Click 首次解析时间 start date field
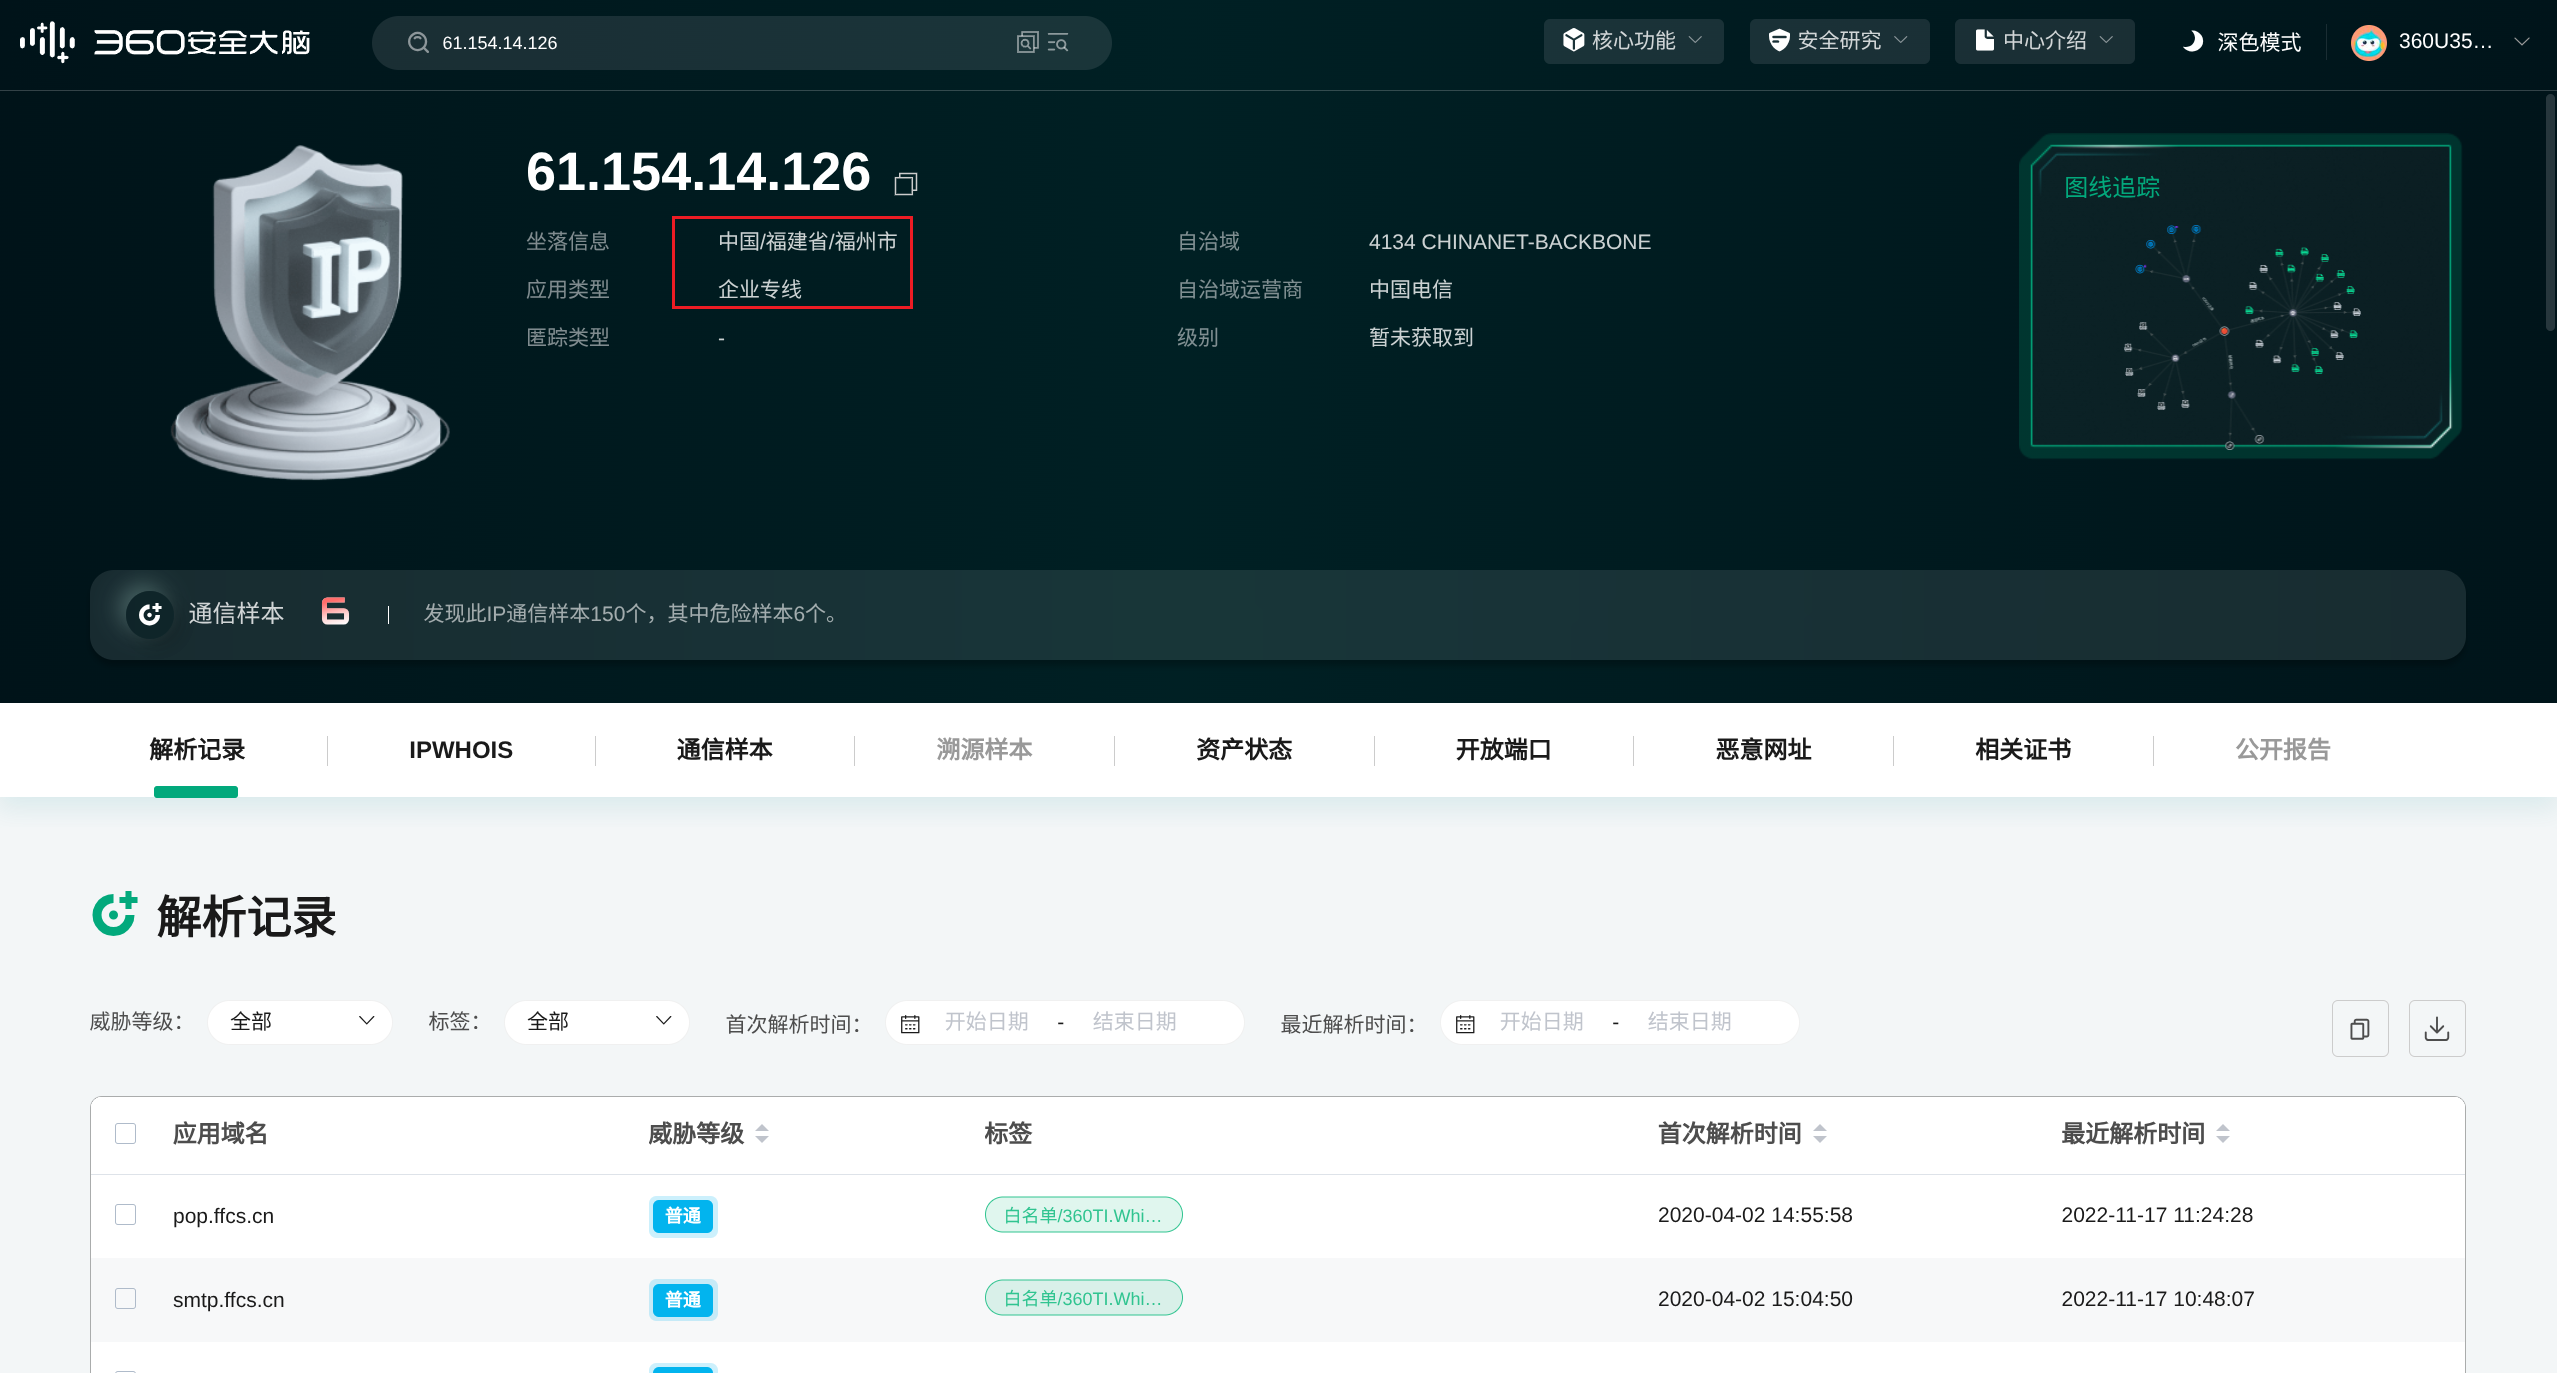Viewport: 2557px width, 1373px height. point(986,1021)
